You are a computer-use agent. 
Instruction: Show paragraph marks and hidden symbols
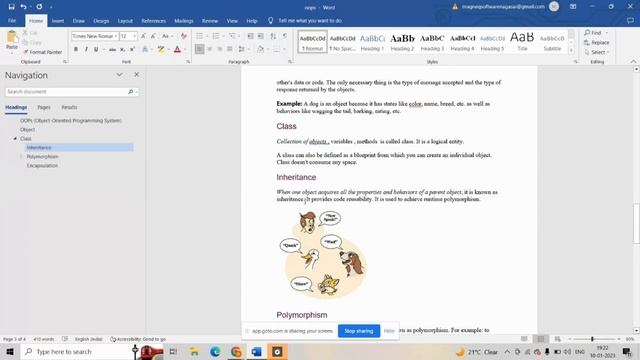(x=285, y=36)
